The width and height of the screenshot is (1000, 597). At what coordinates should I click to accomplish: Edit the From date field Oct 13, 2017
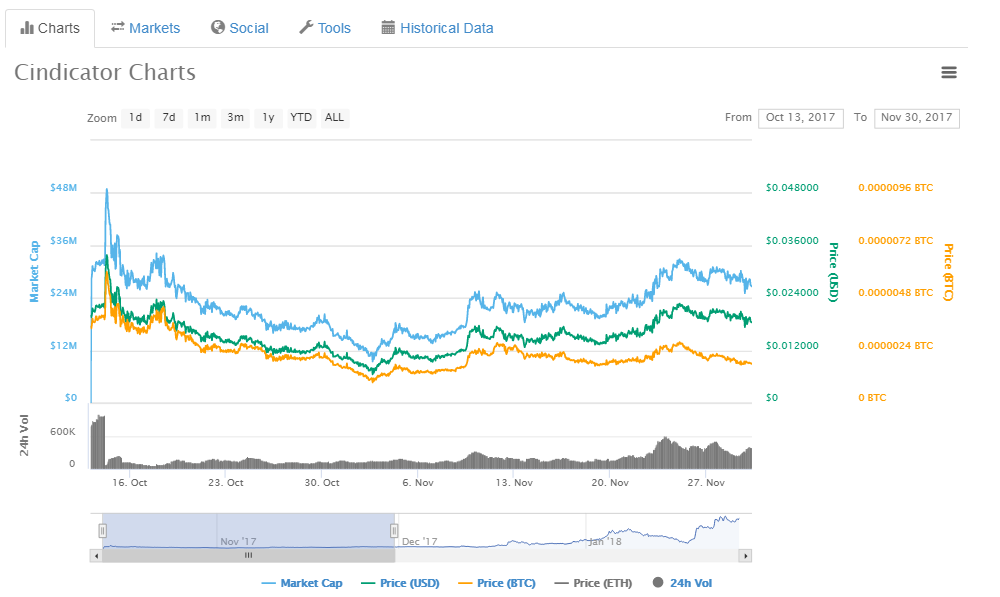(800, 118)
